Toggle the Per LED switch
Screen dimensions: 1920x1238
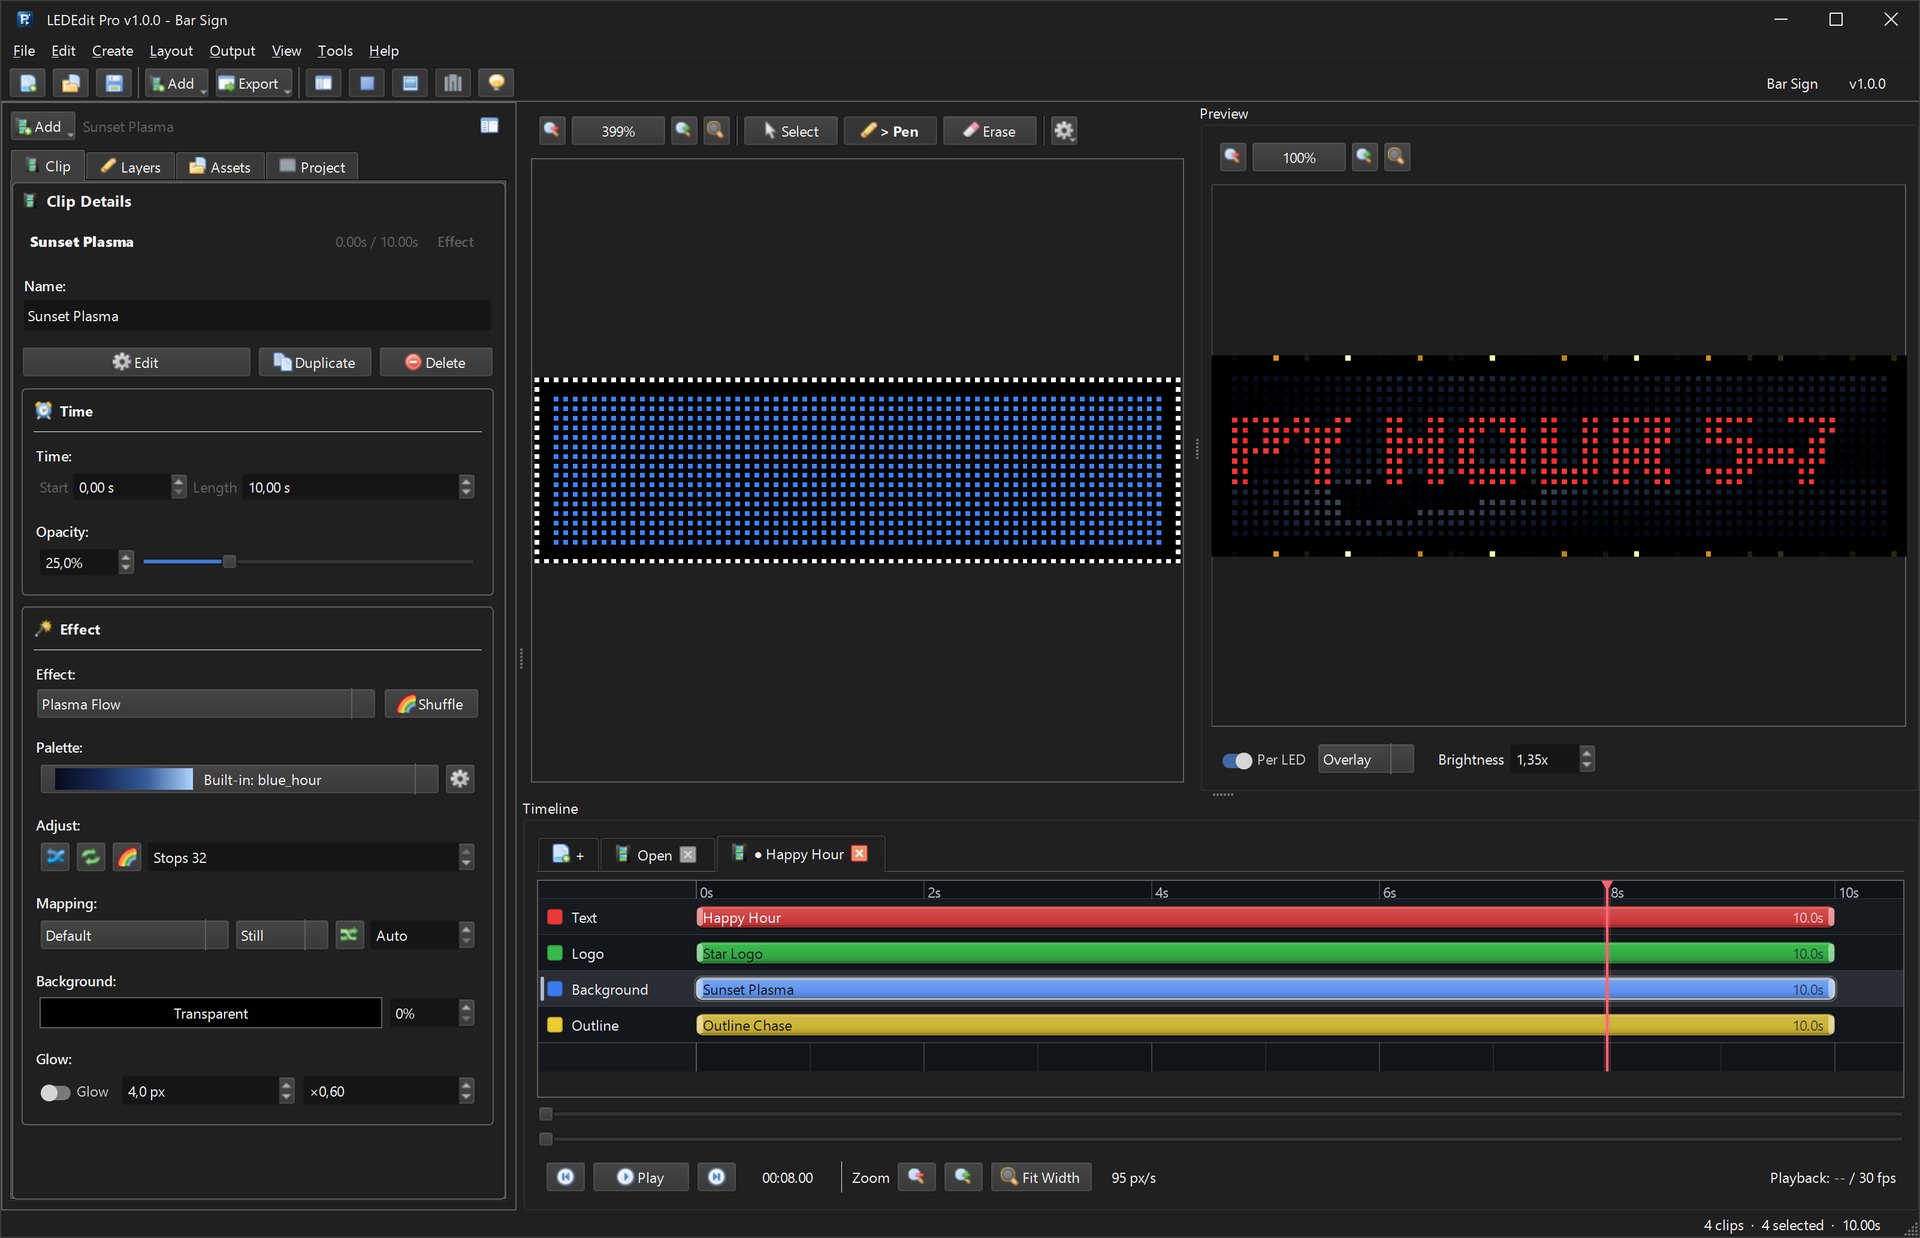click(1237, 760)
